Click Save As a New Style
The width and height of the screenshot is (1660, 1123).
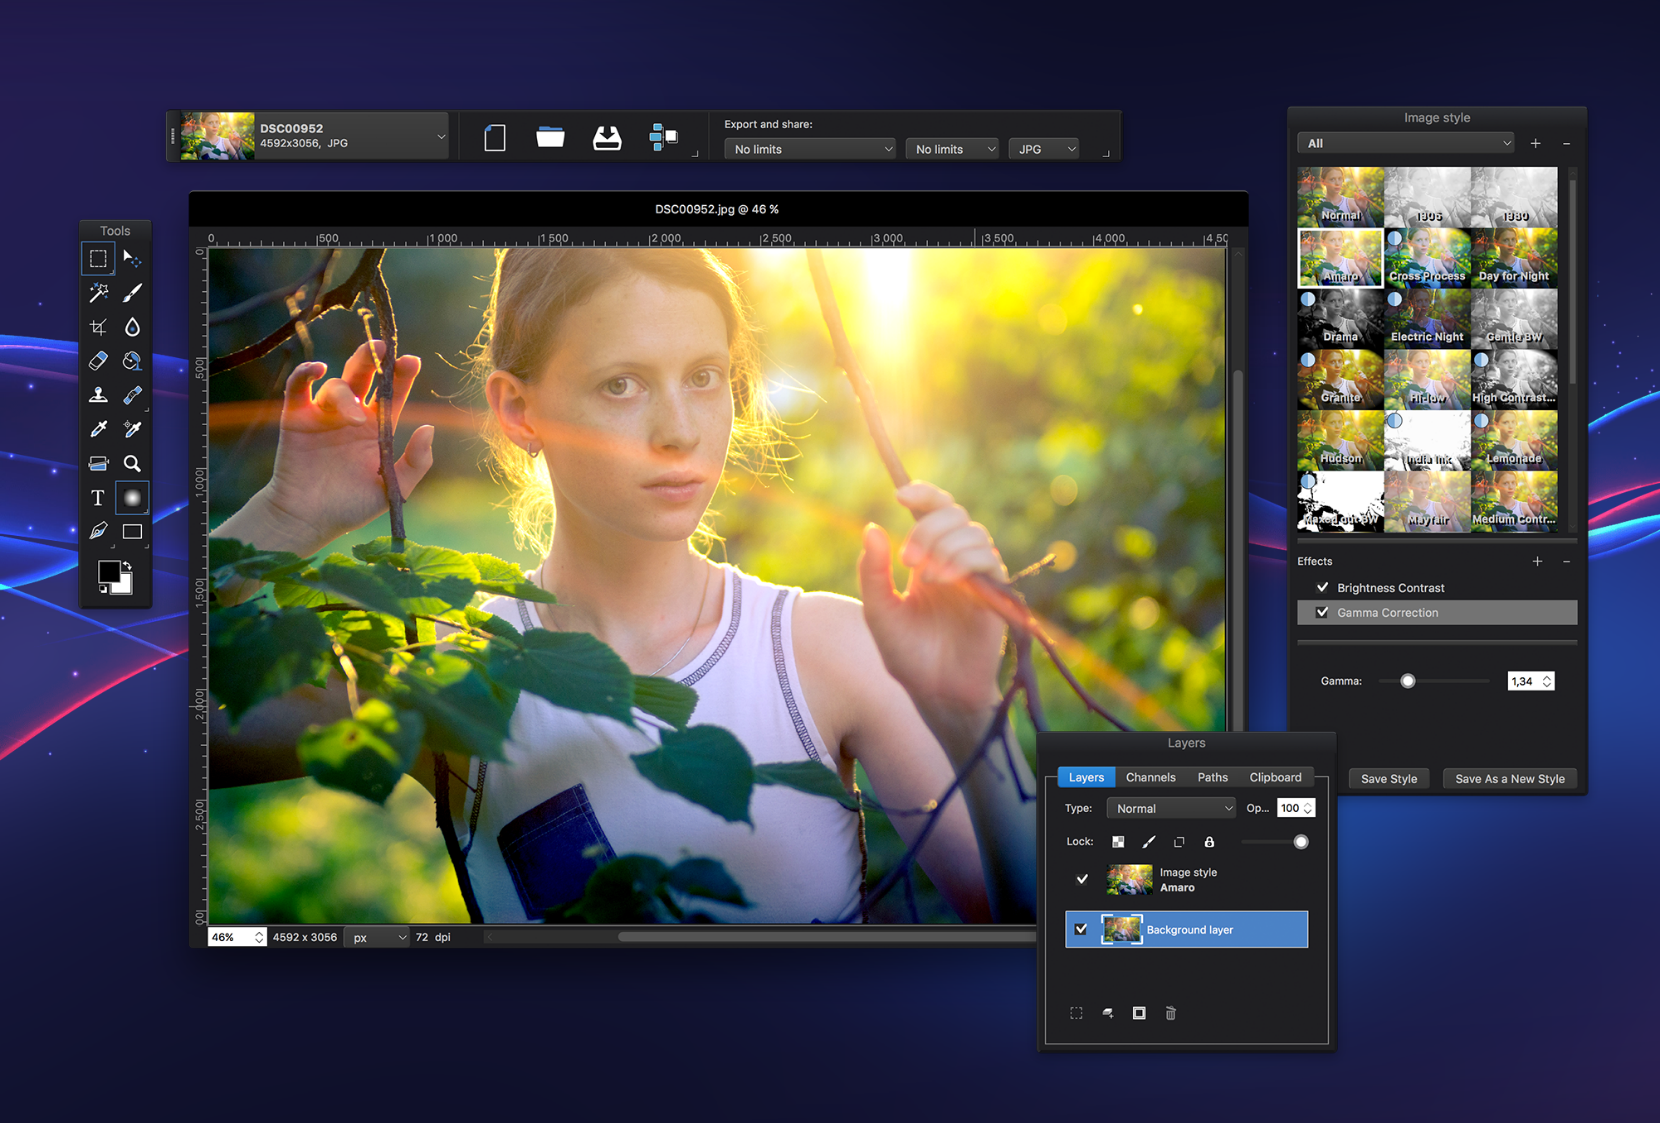coord(1509,778)
